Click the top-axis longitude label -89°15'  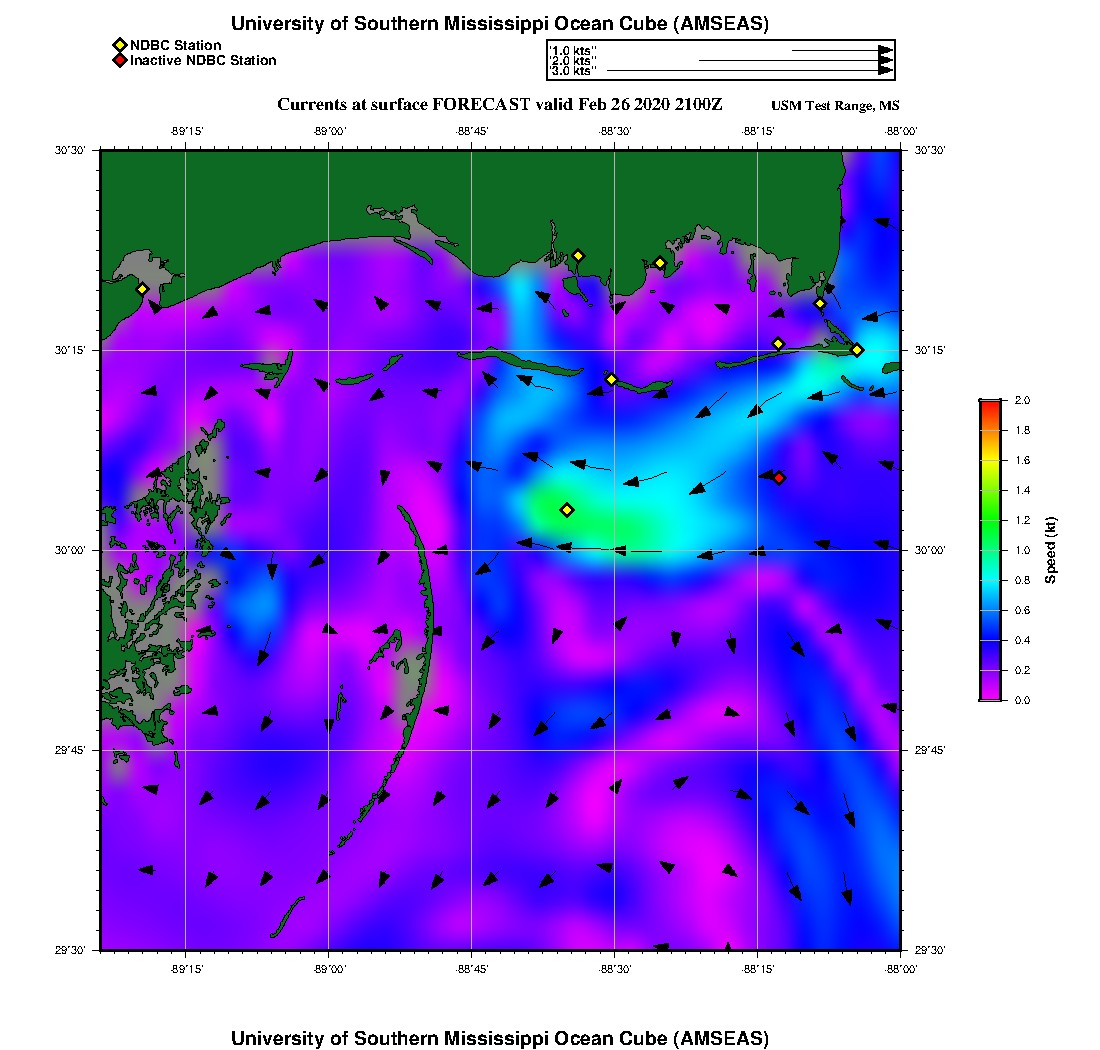click(x=186, y=131)
